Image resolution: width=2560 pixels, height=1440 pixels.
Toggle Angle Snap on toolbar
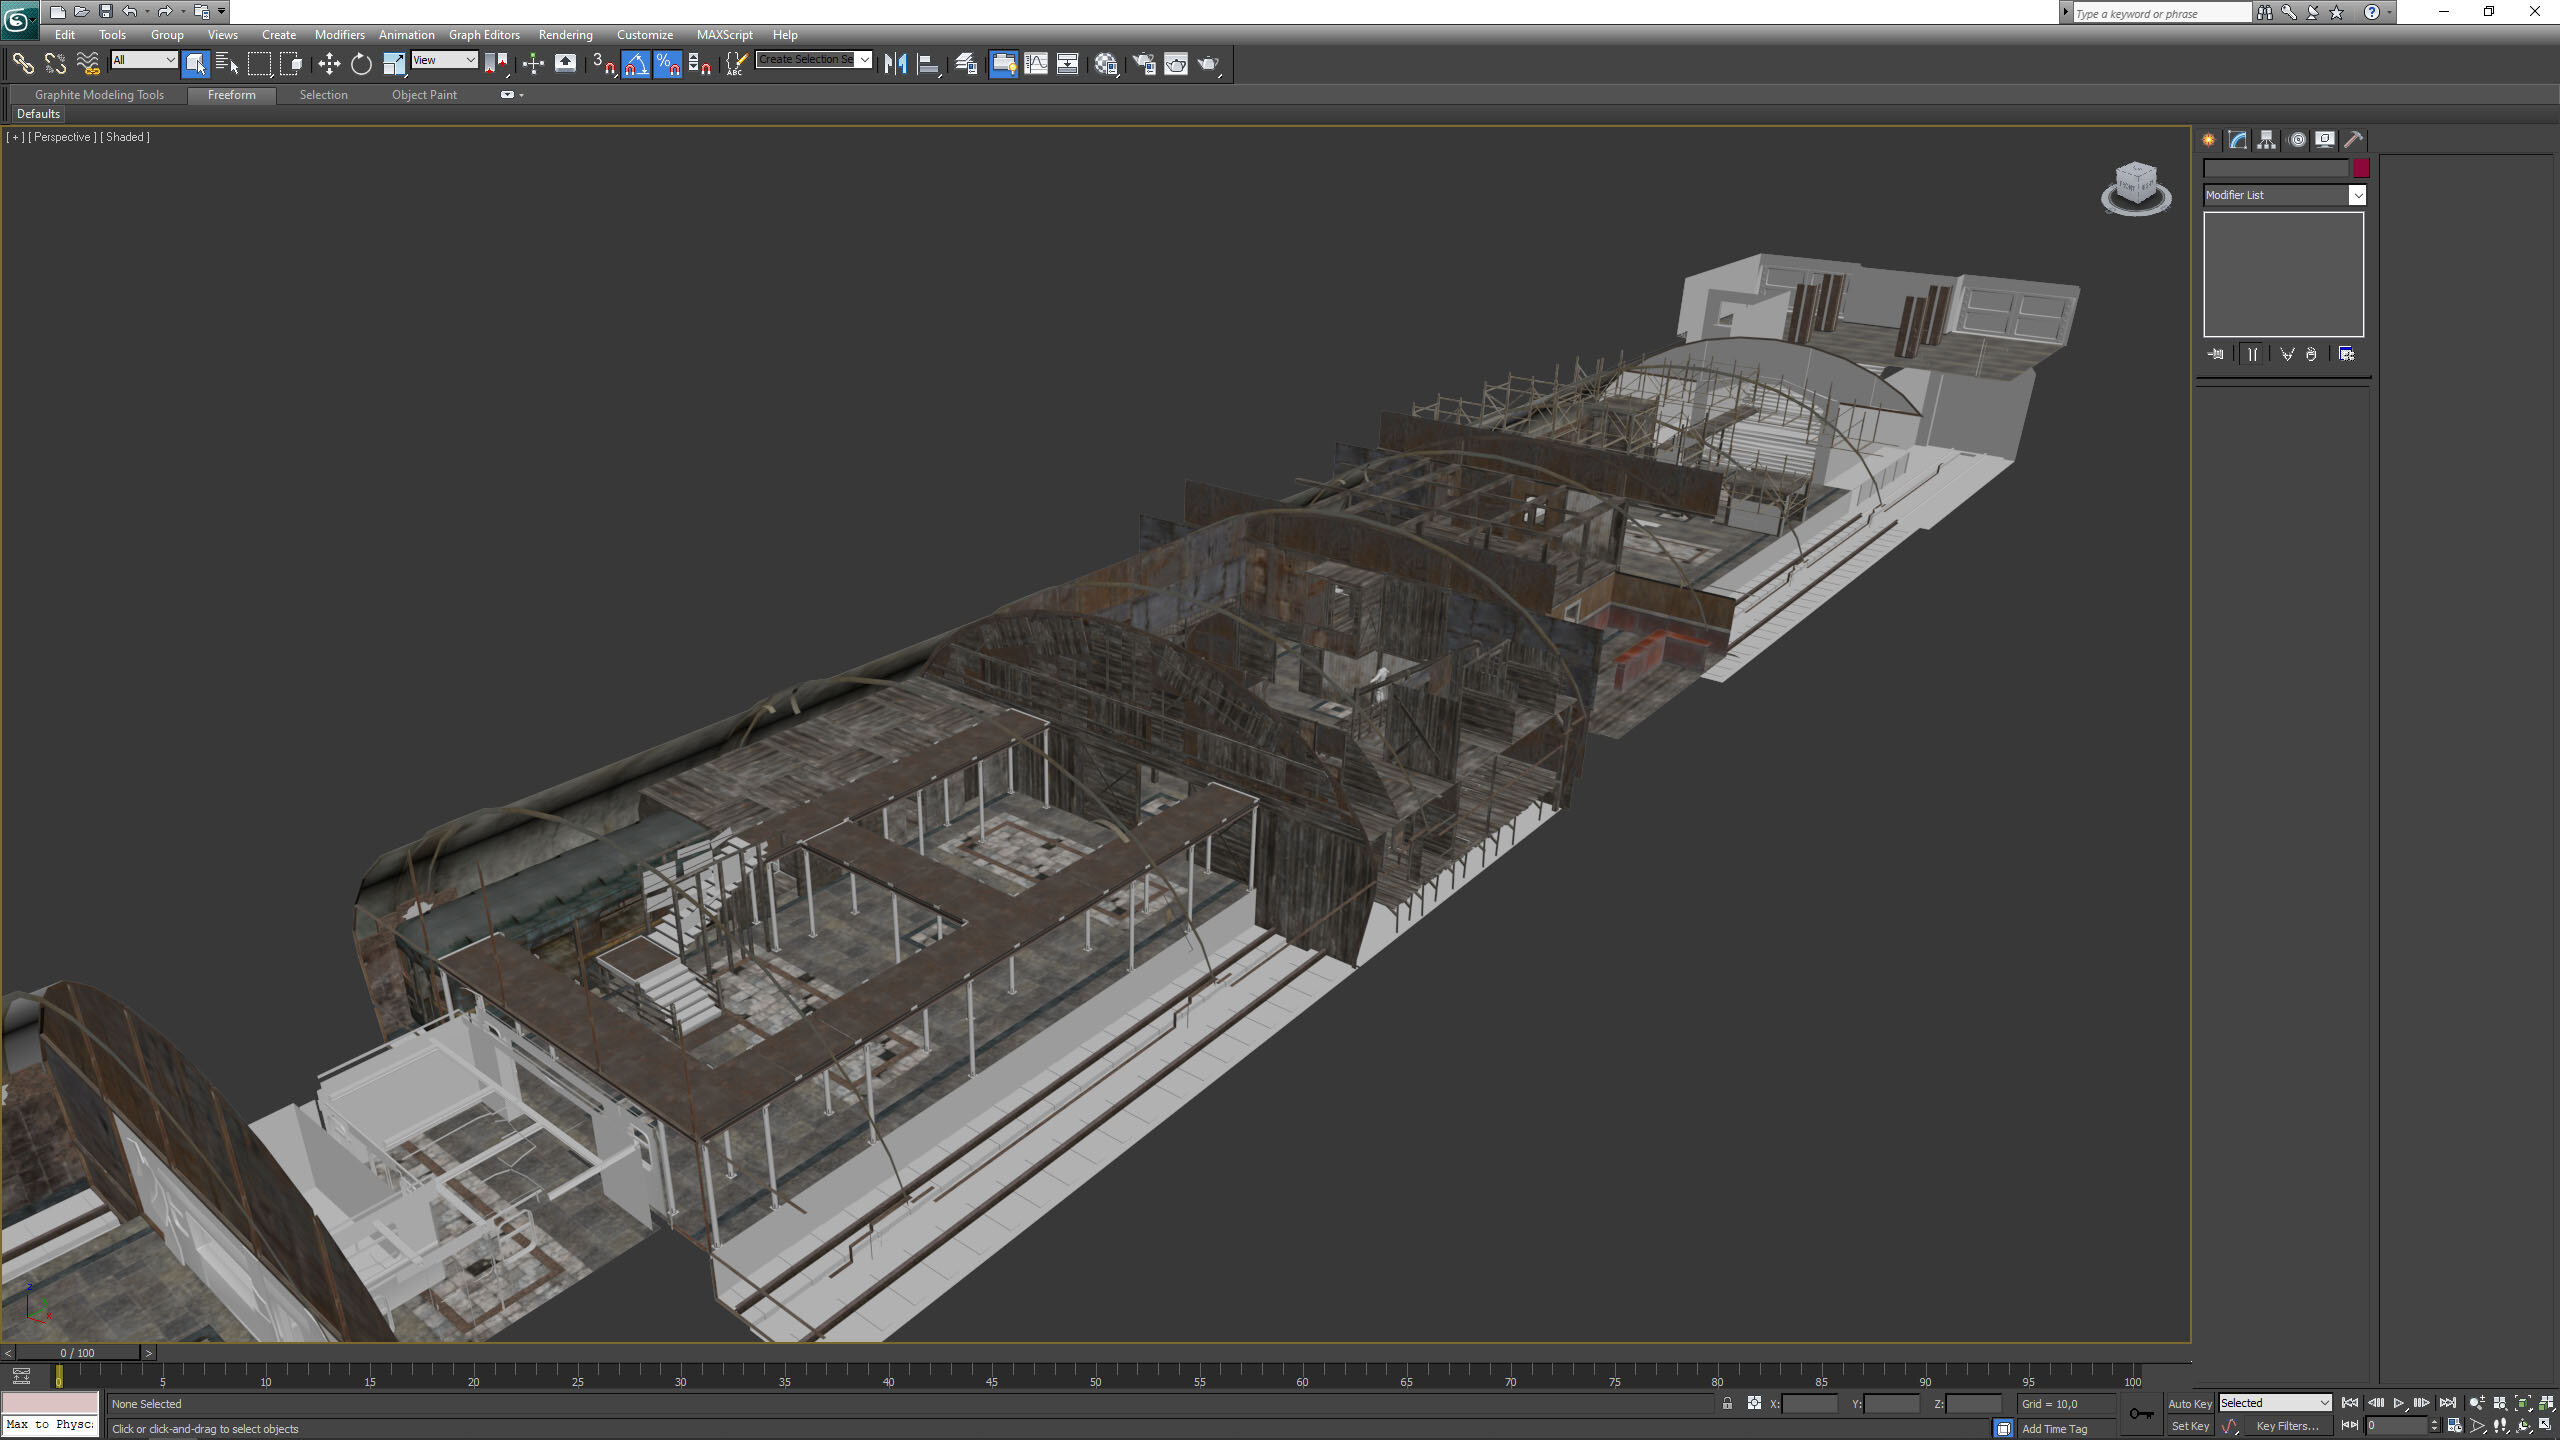click(x=636, y=64)
